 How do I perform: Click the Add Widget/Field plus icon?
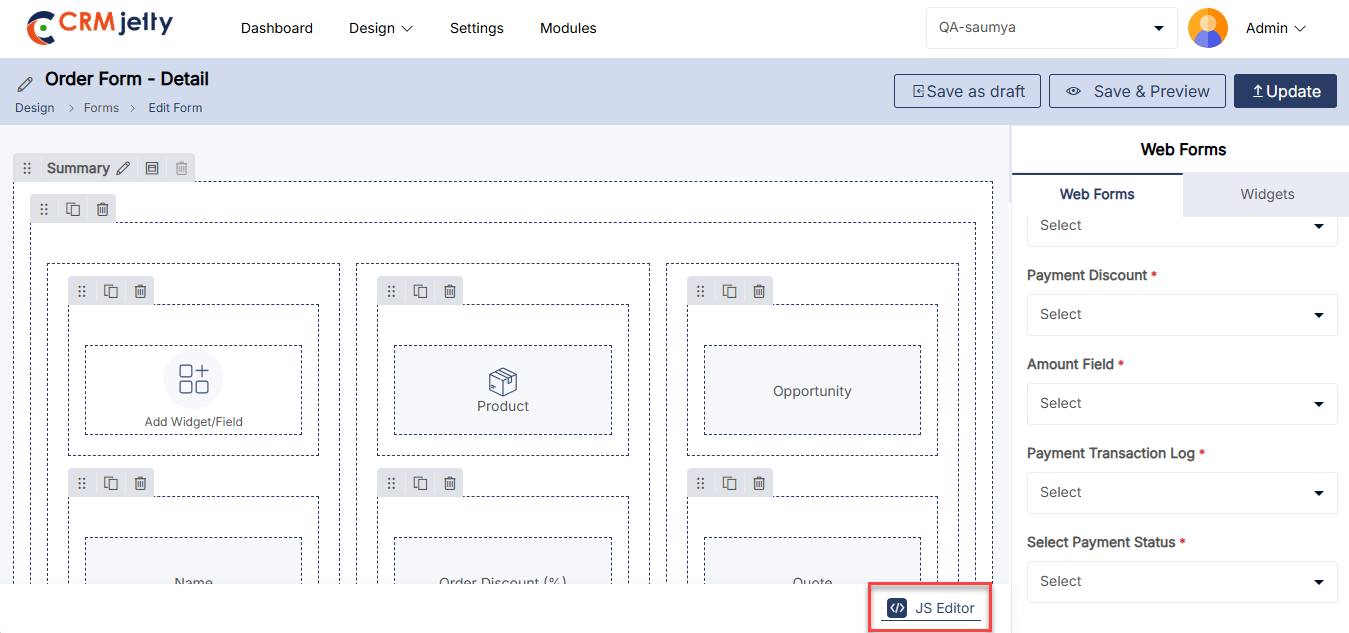tap(193, 379)
